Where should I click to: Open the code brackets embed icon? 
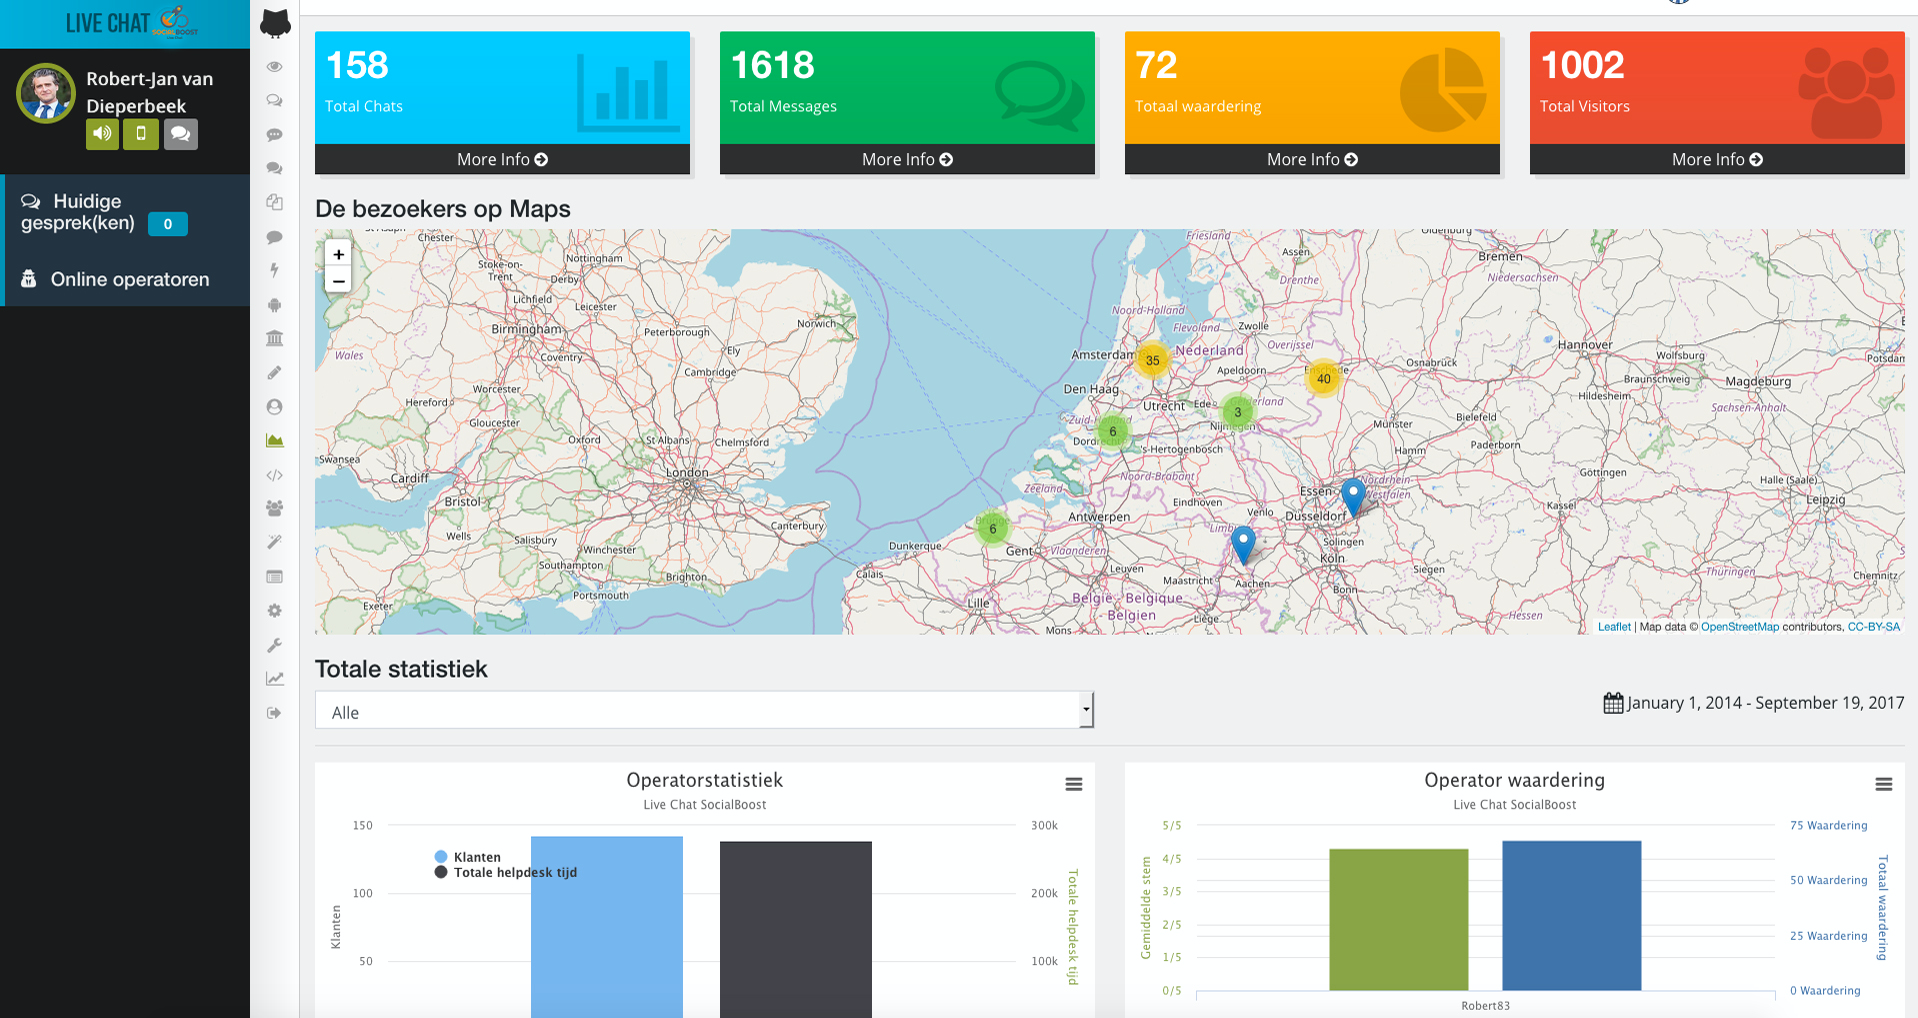[274, 475]
